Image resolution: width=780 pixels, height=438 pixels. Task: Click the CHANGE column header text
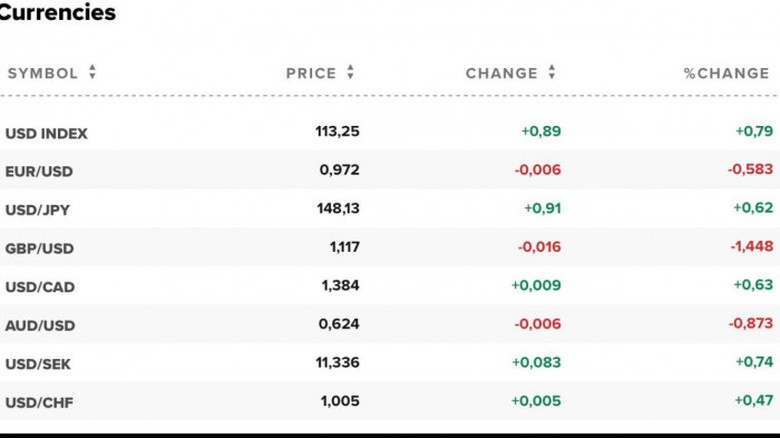click(501, 73)
